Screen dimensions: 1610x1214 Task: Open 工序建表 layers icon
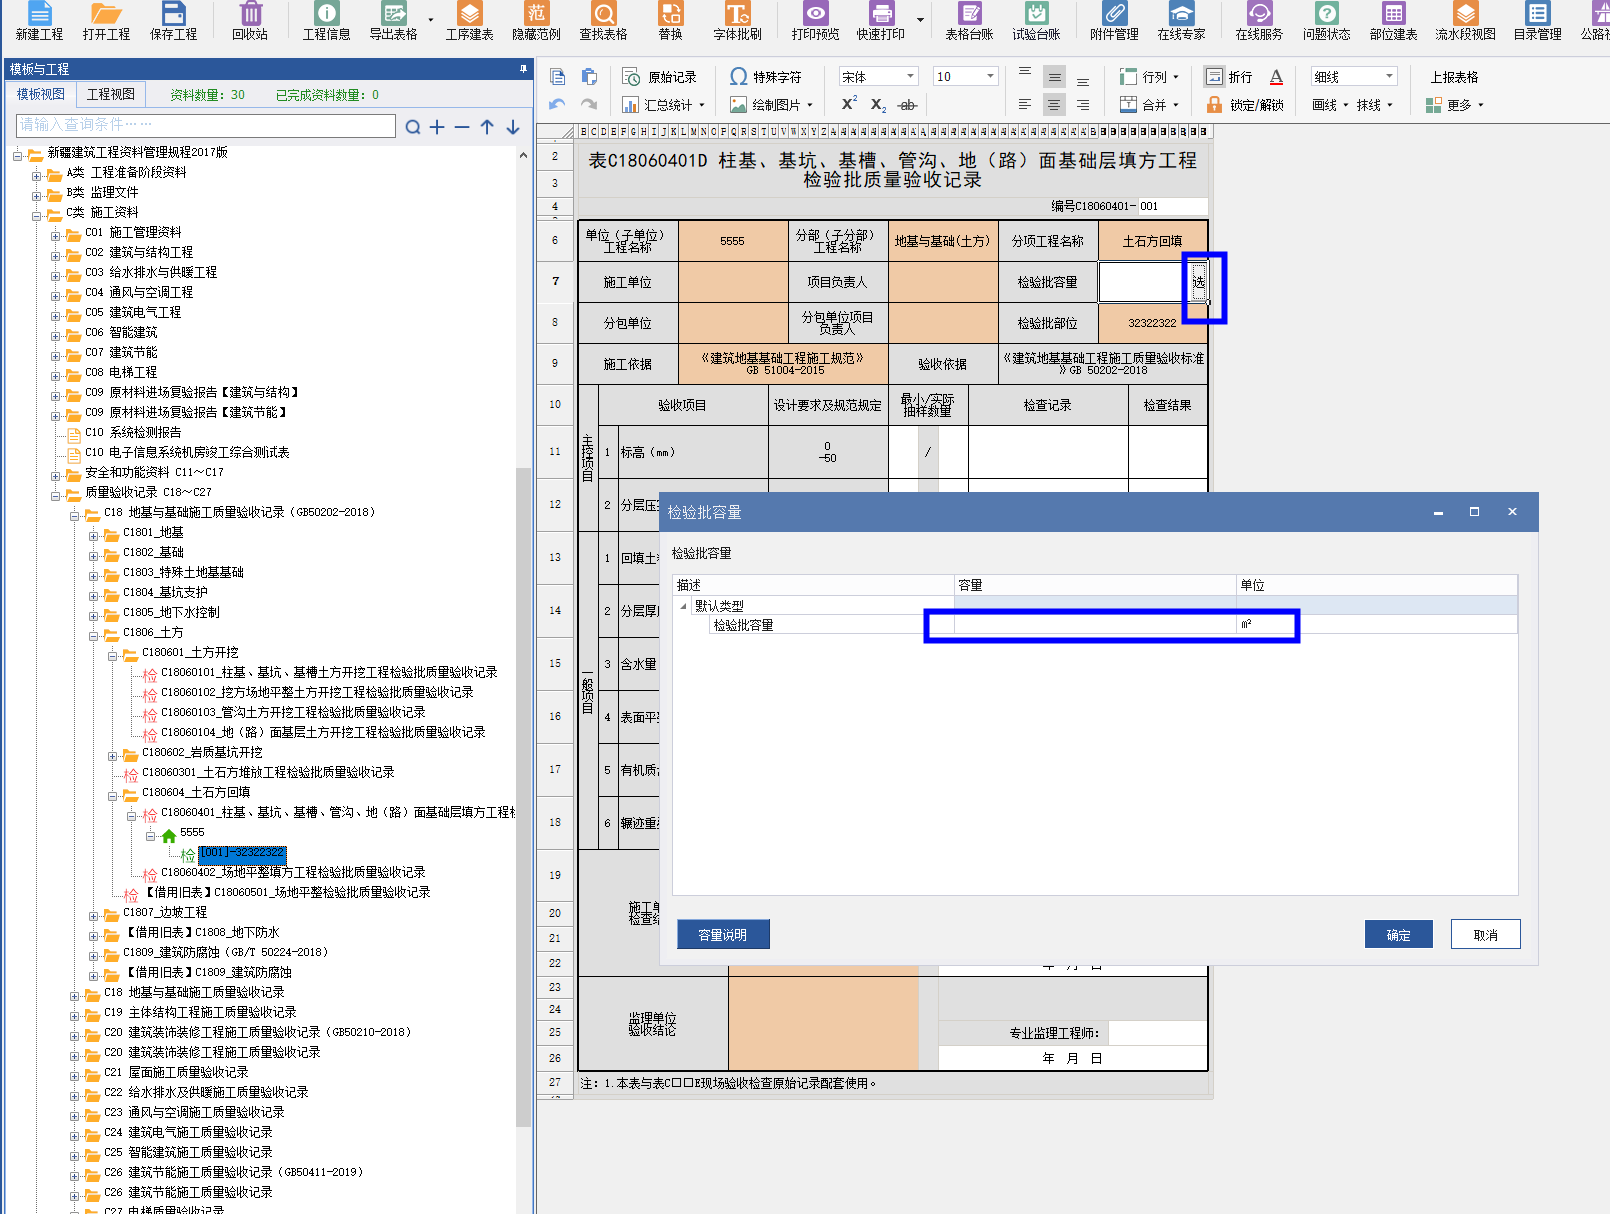click(469, 21)
